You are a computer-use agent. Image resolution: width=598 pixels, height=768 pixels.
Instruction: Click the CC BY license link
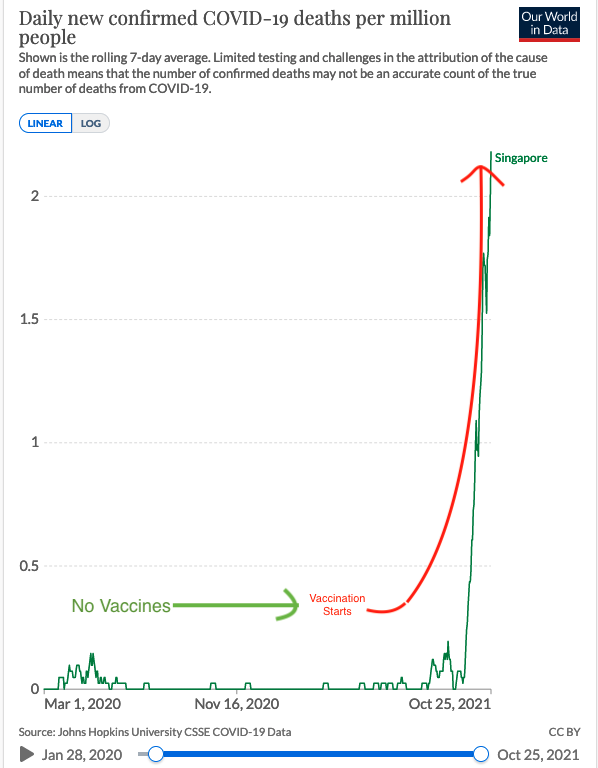point(564,732)
